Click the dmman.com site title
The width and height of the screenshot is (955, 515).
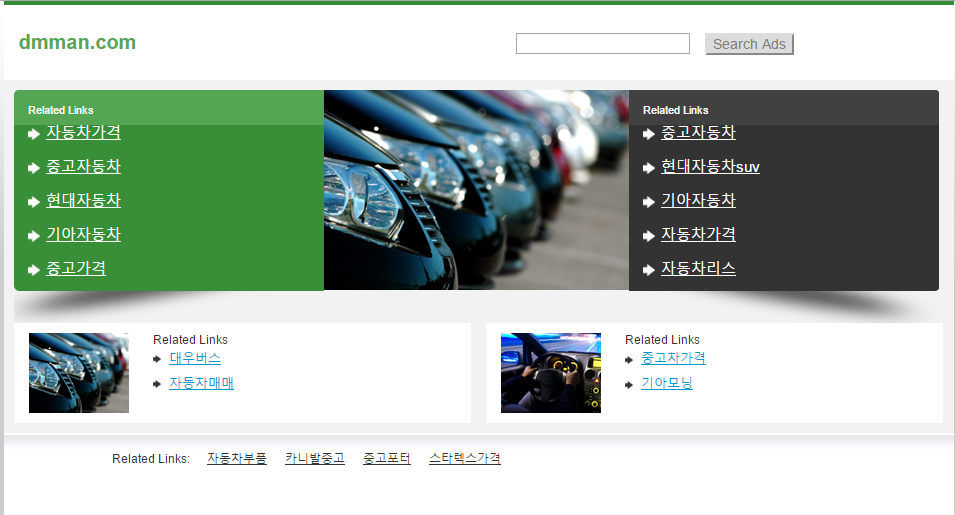(x=77, y=43)
